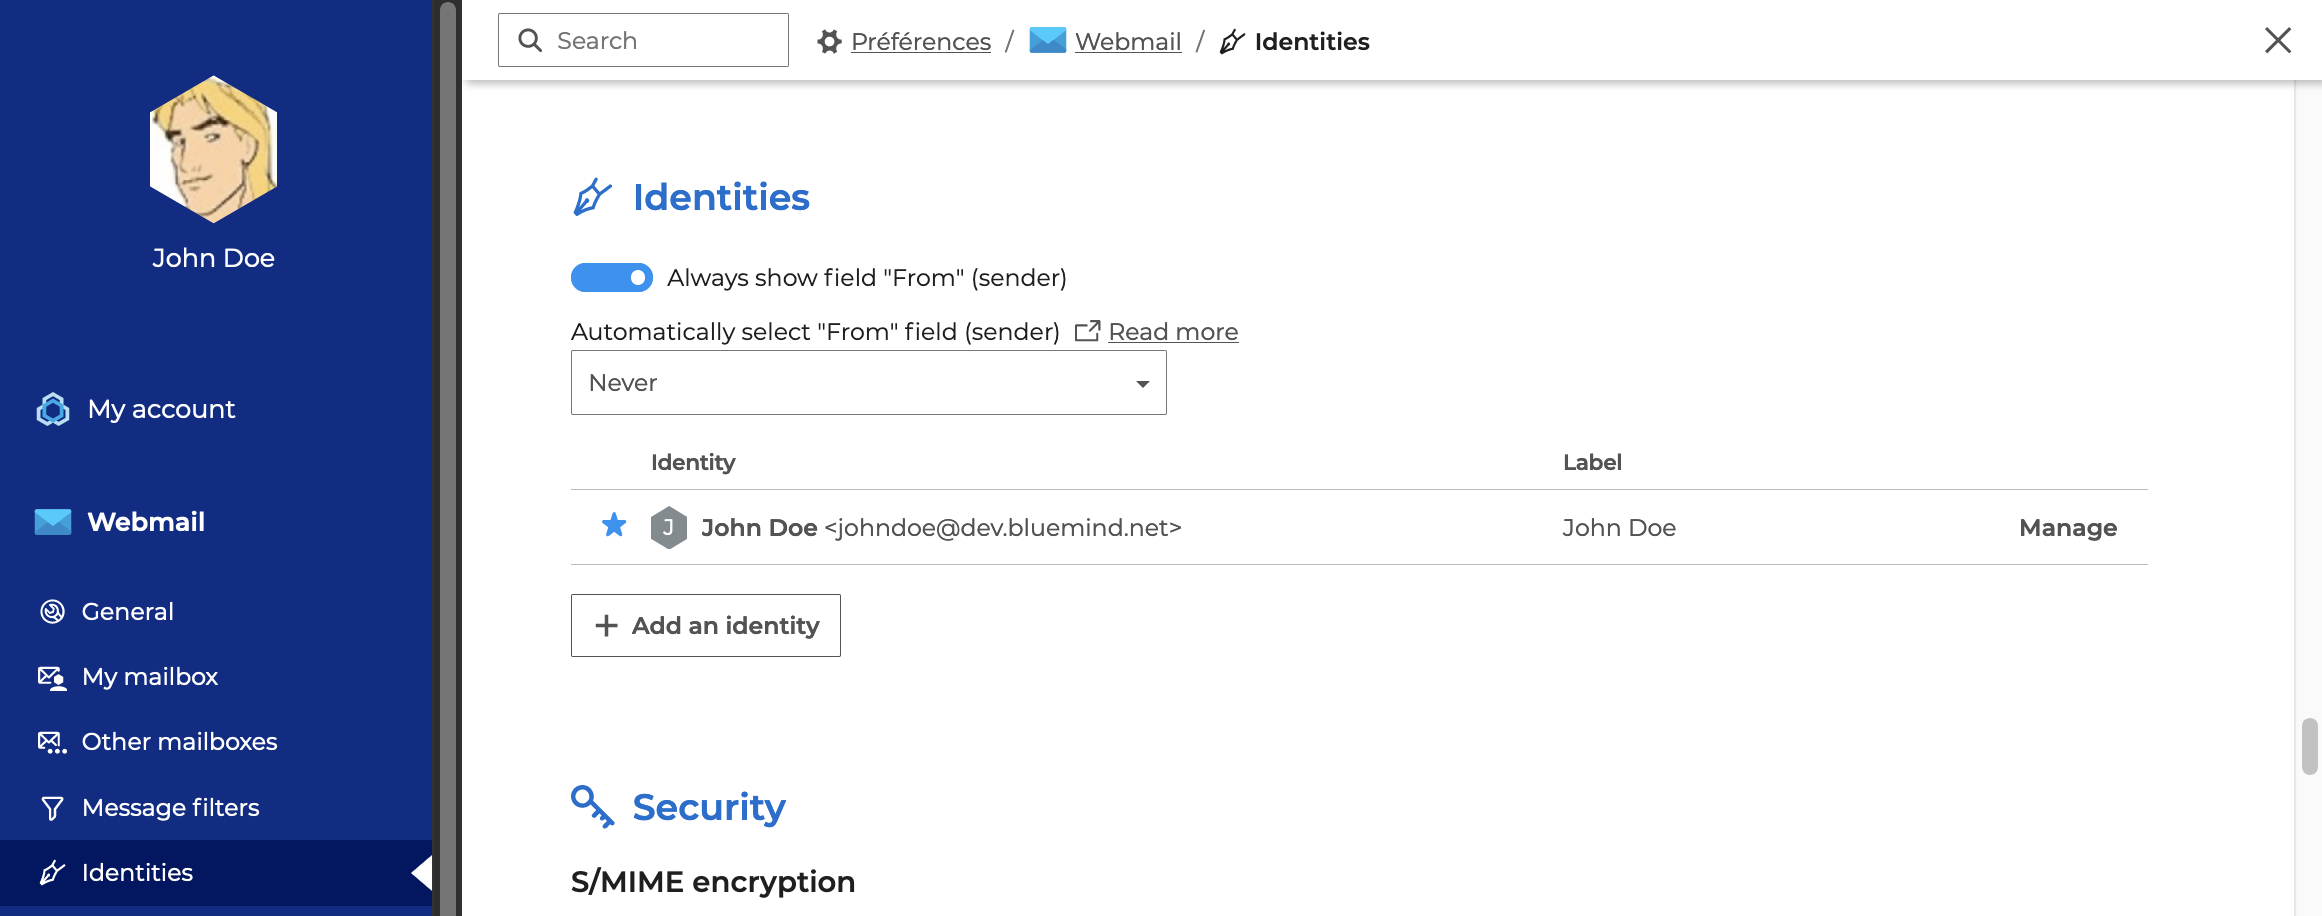2322x916 pixels.
Task: Click the General settings icon
Action: point(52,612)
